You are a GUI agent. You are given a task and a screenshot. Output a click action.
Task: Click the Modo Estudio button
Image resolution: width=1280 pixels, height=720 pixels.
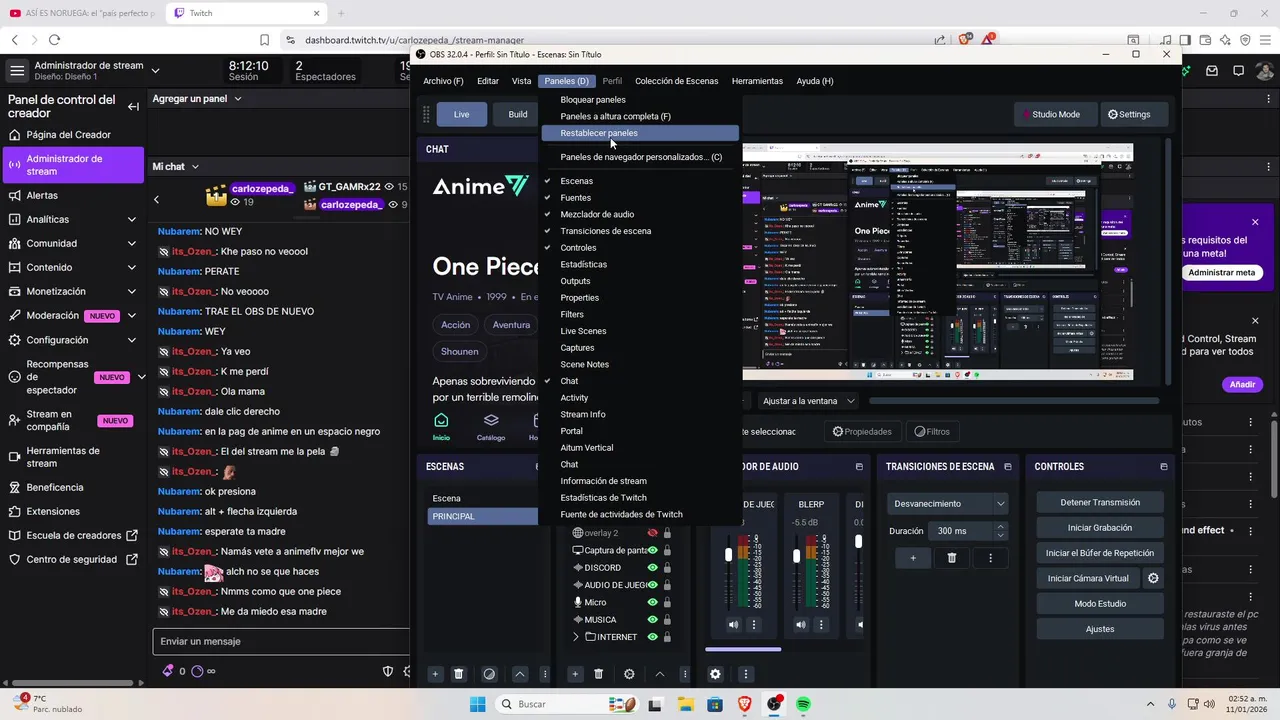pyautogui.click(x=1099, y=603)
